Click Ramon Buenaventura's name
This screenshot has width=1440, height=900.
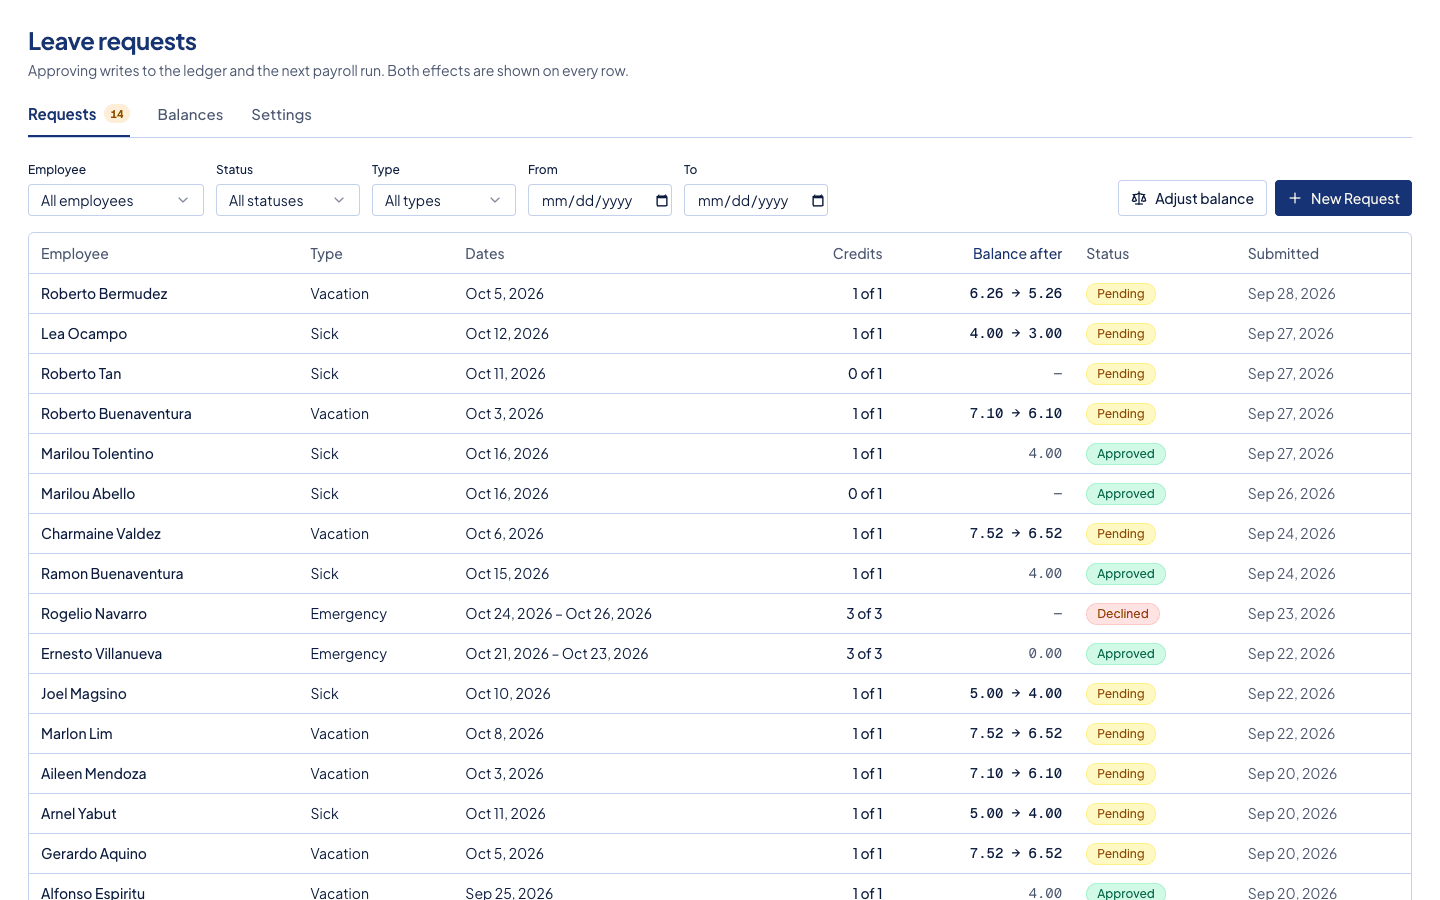click(x=112, y=574)
